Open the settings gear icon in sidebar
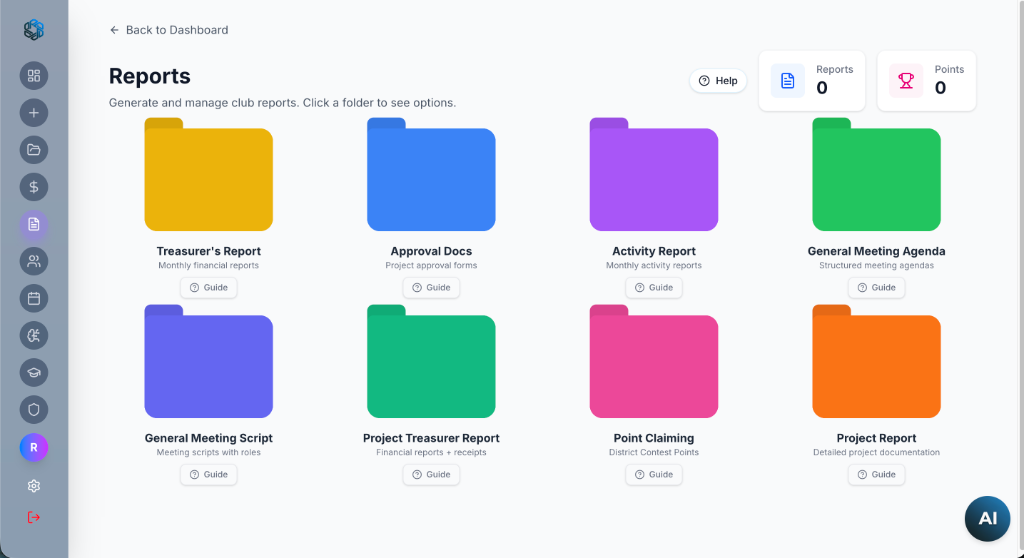This screenshot has width=1024, height=558. [34, 486]
